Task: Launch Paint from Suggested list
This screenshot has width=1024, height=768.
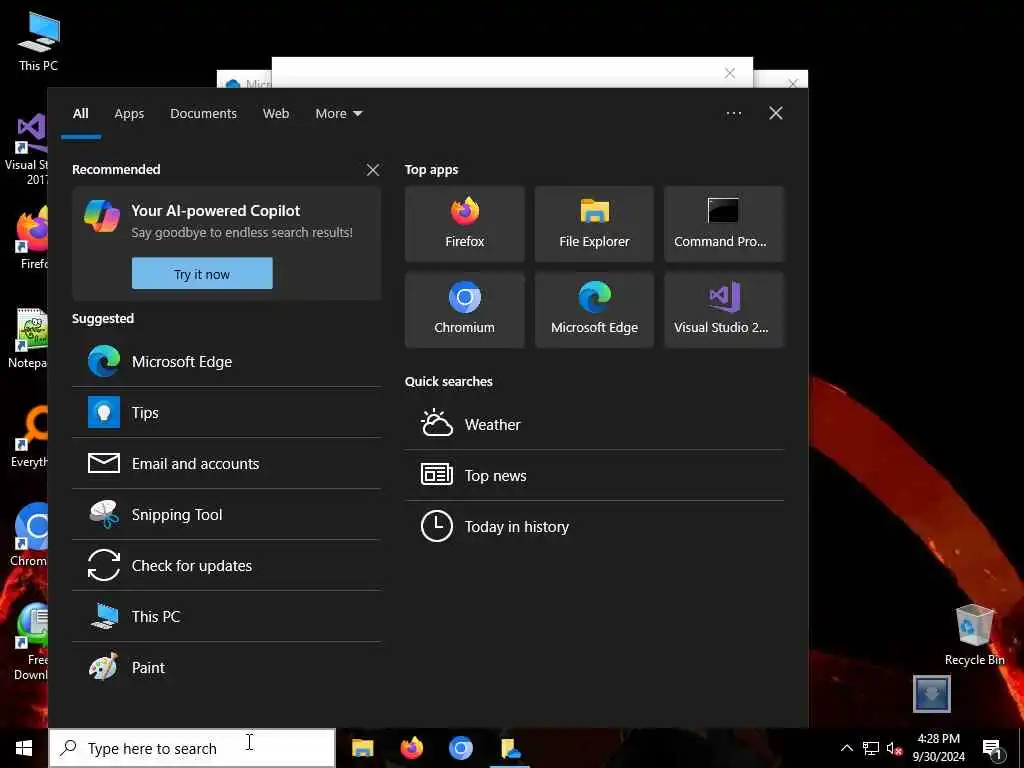Action: [x=226, y=667]
